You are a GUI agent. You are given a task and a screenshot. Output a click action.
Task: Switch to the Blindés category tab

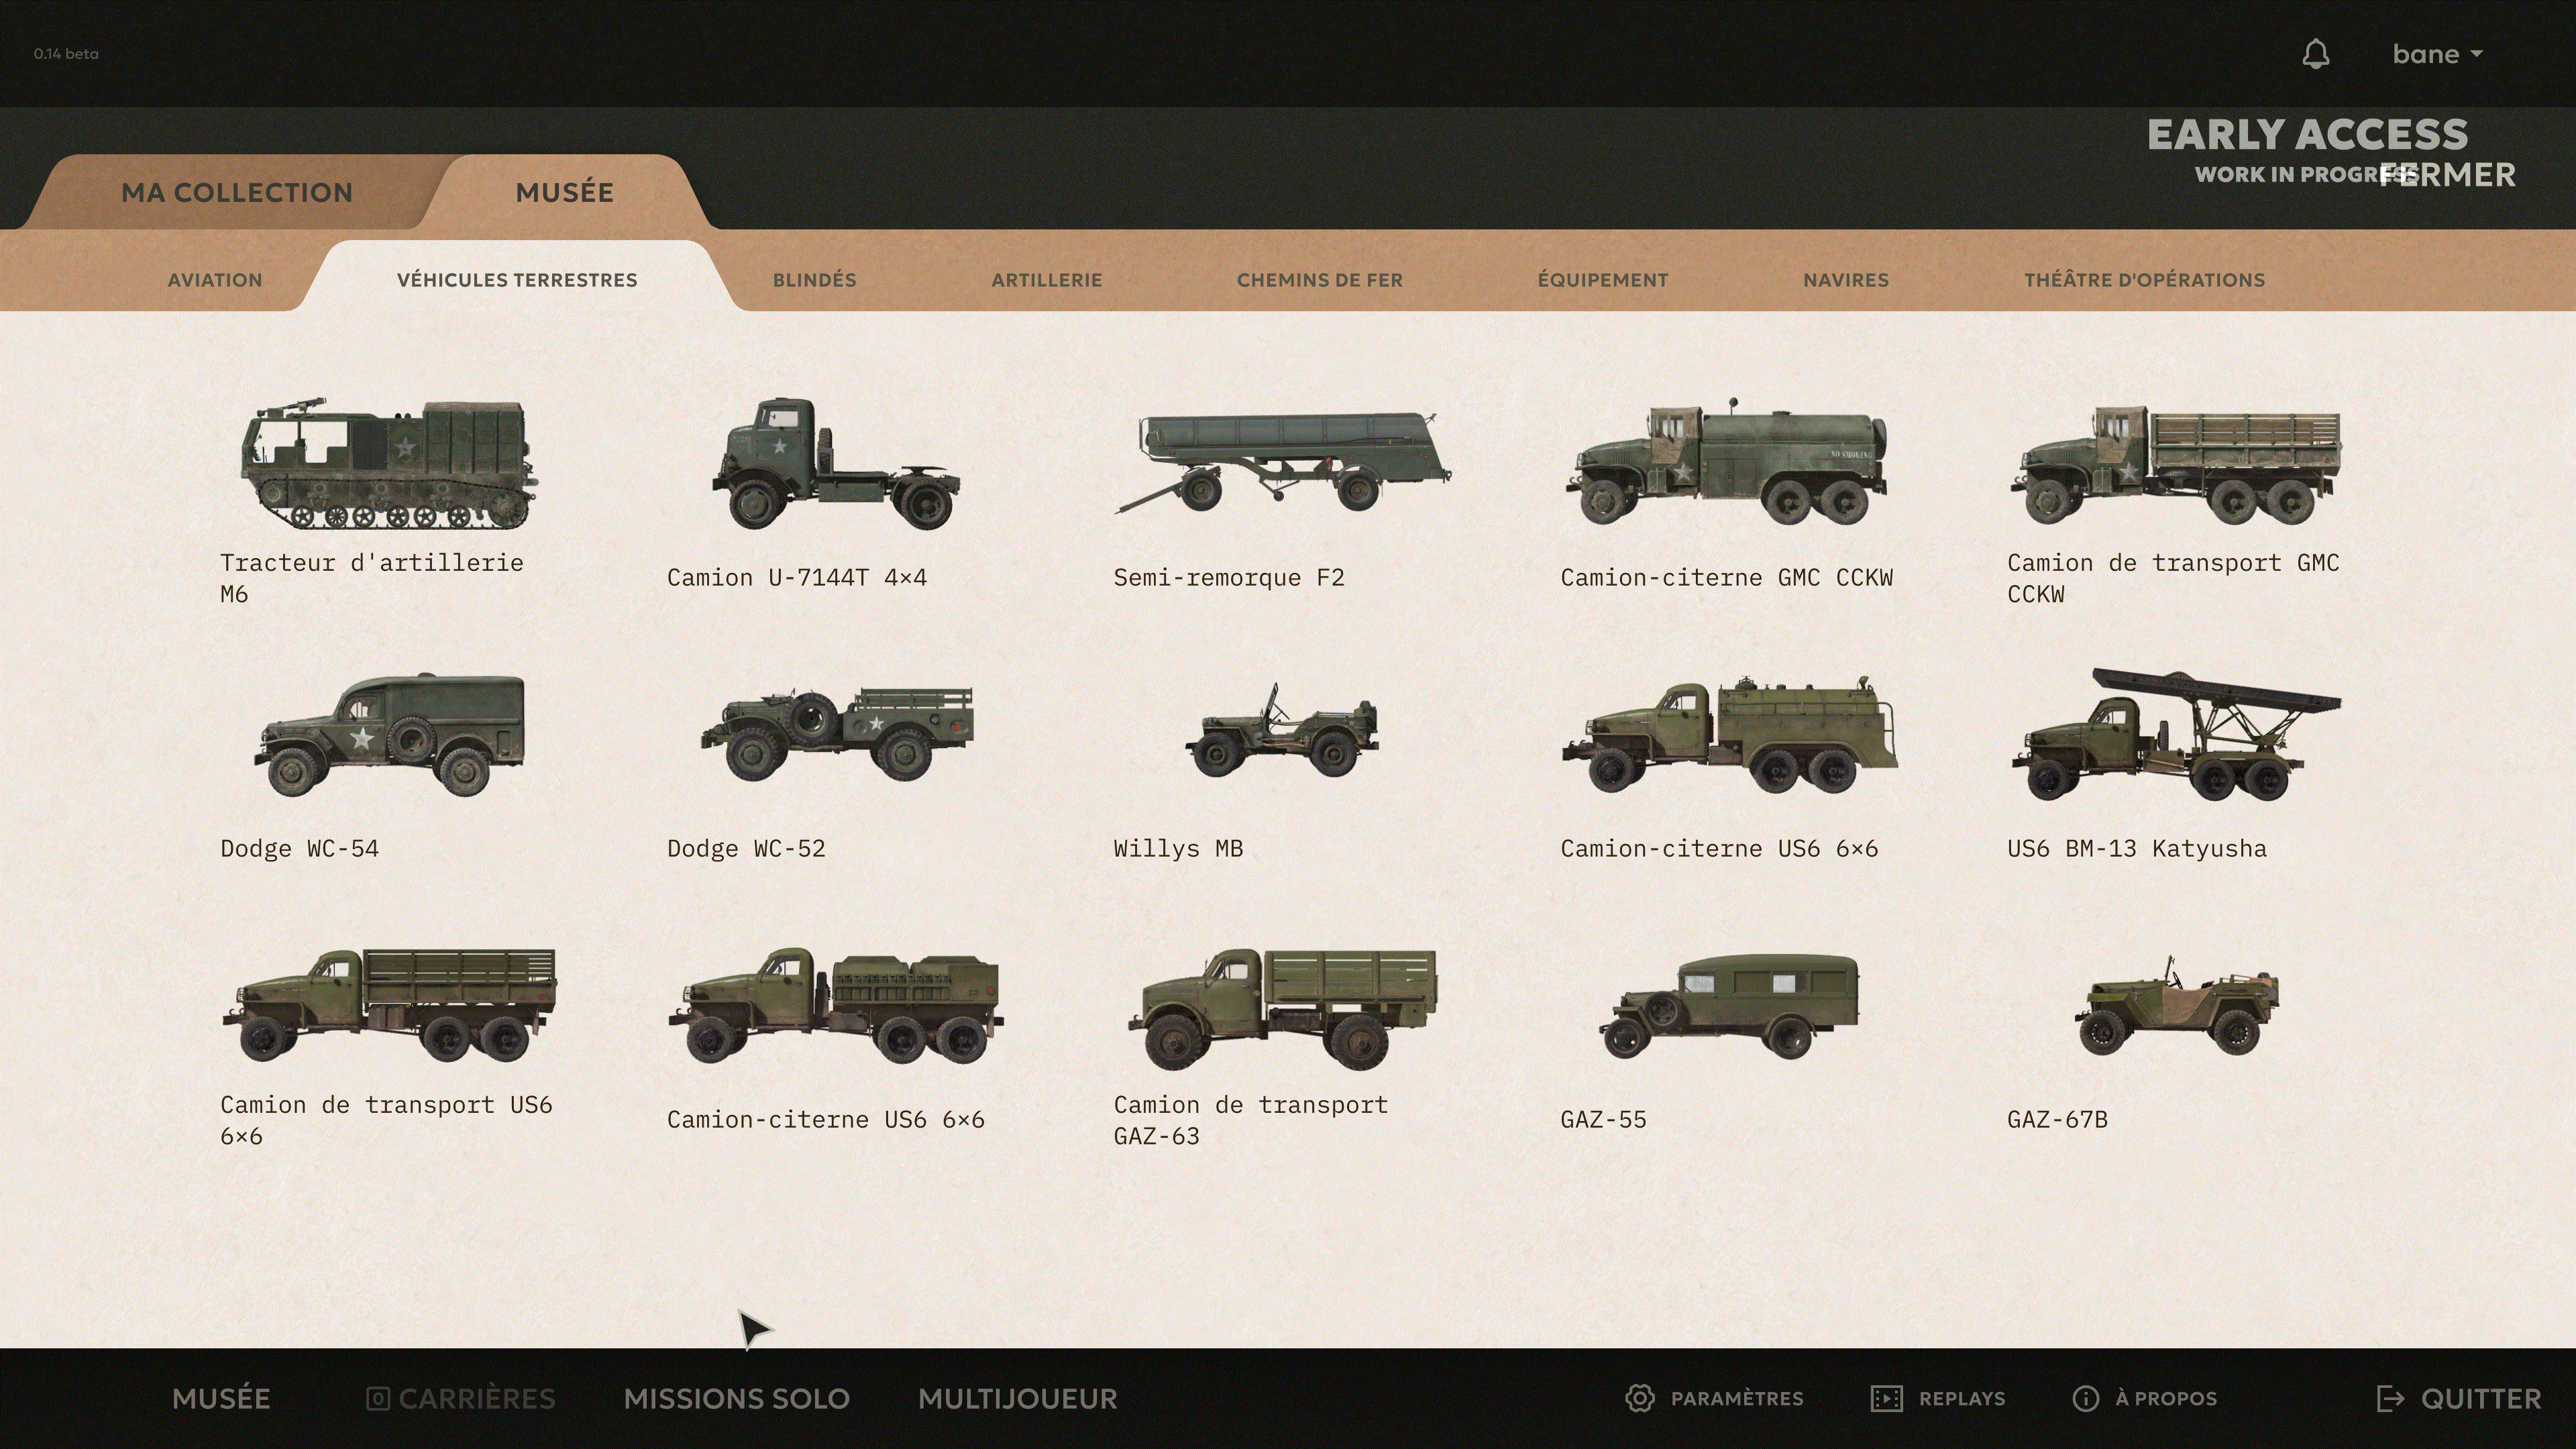(814, 280)
